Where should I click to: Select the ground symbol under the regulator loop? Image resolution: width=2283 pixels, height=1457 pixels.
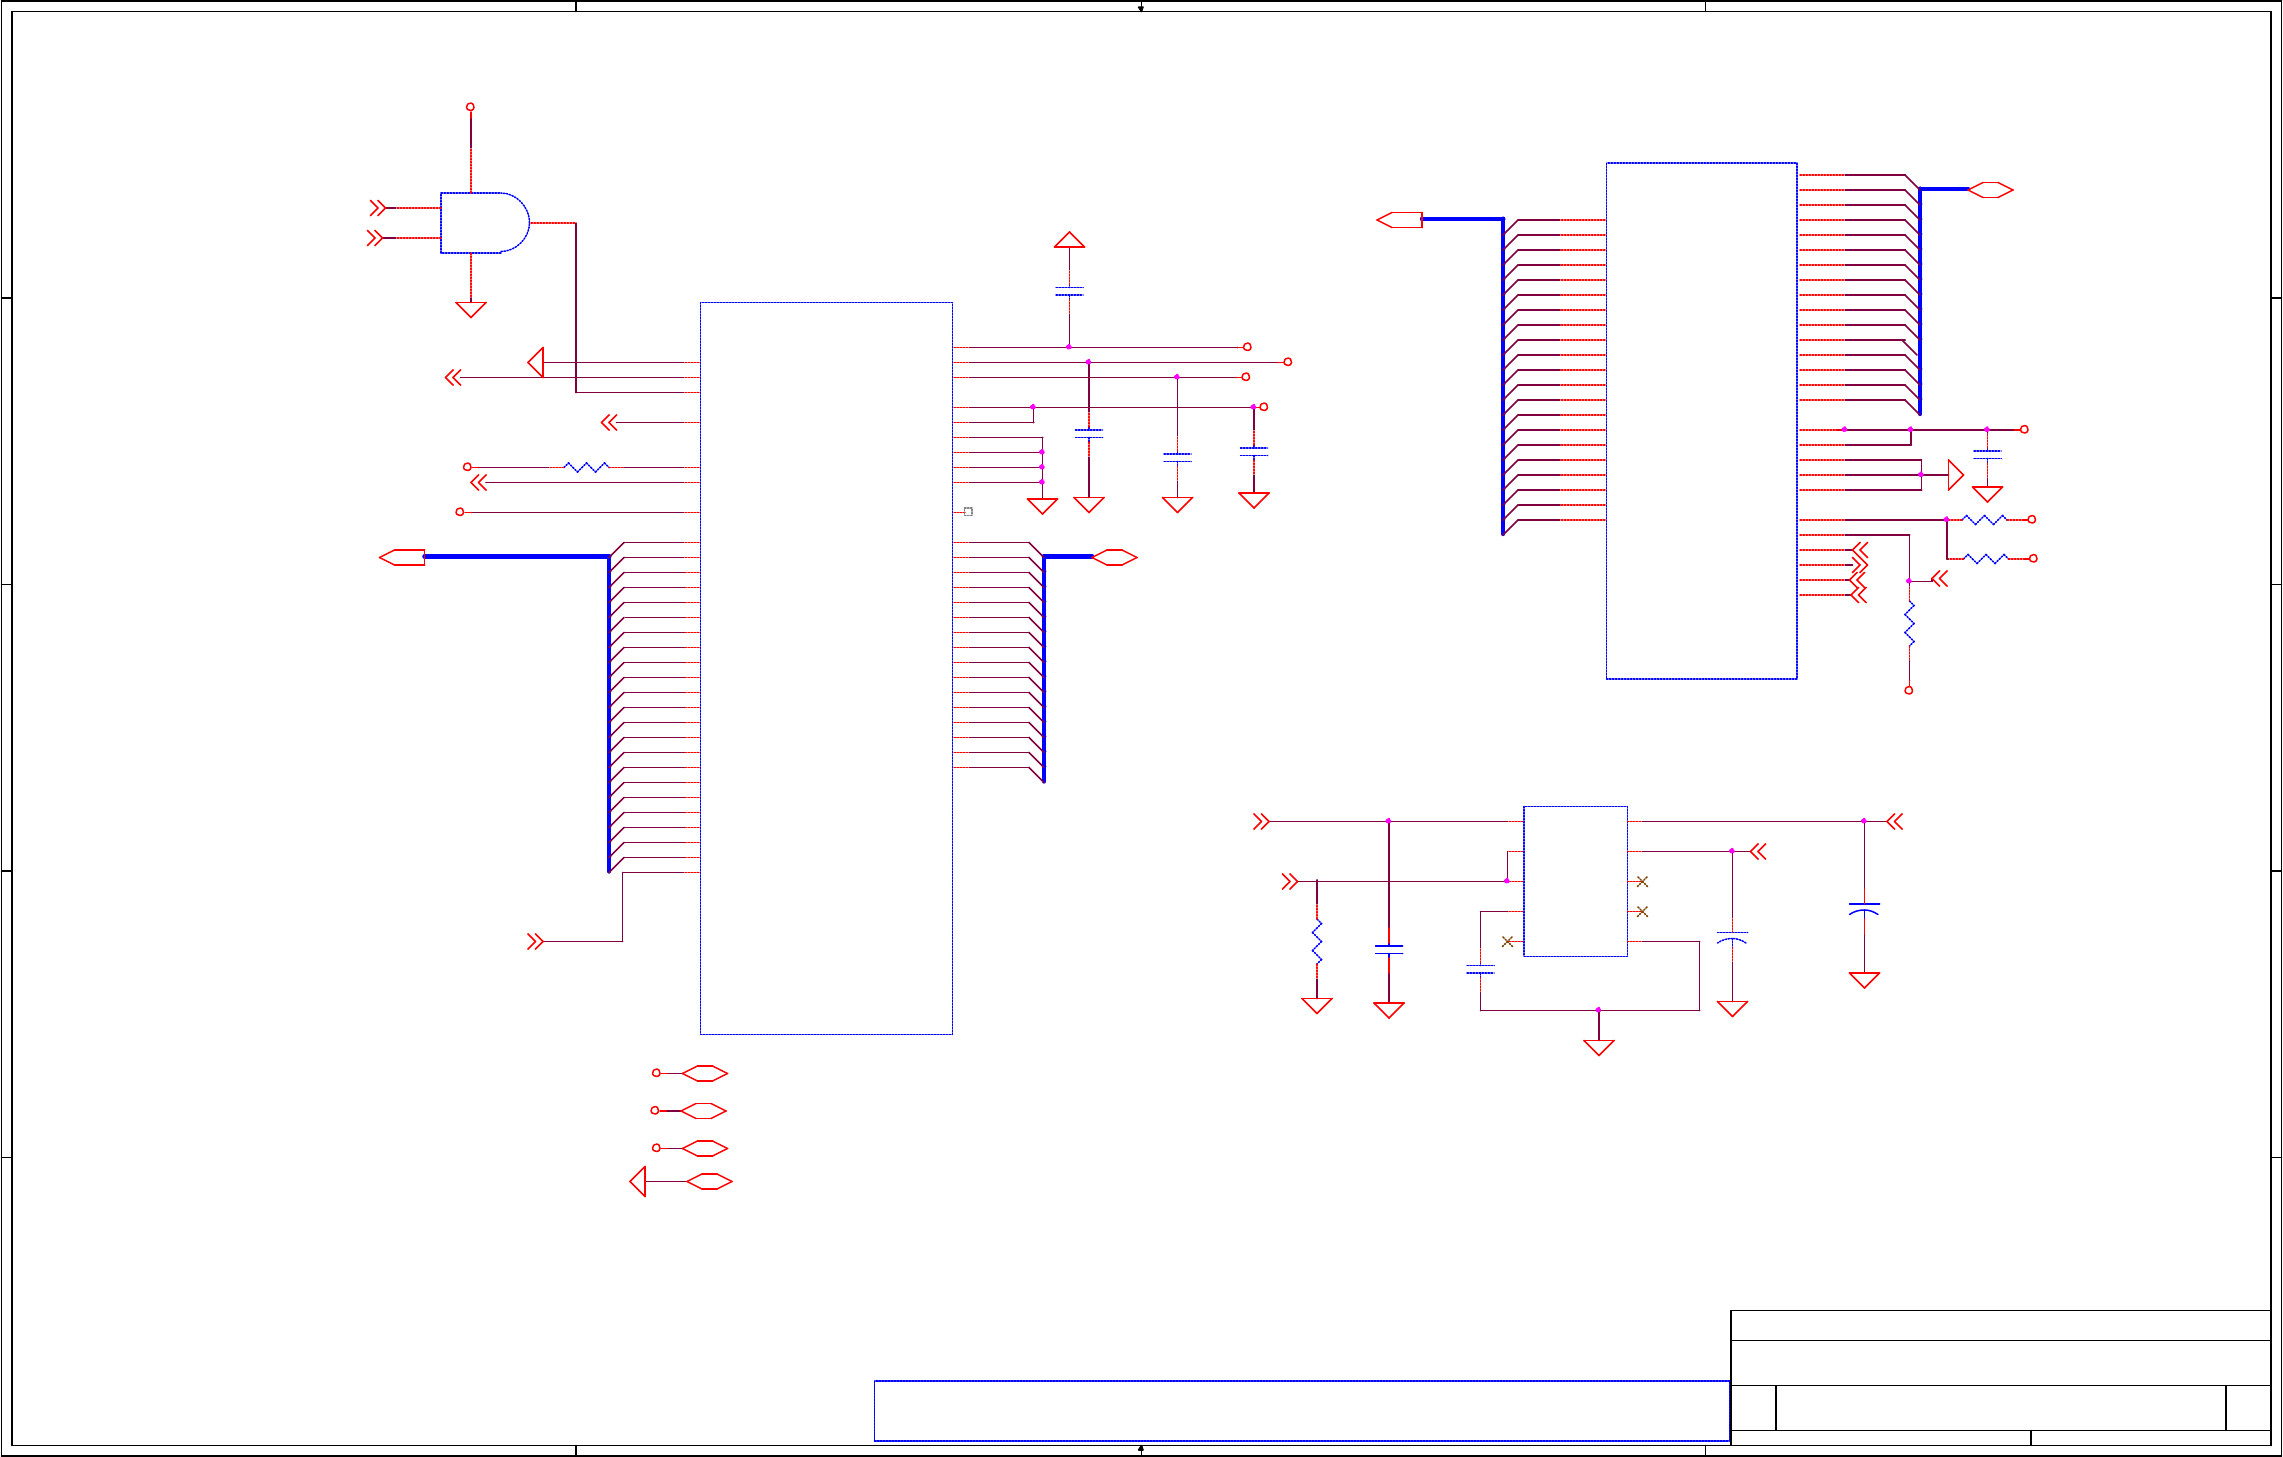[x=1599, y=1047]
